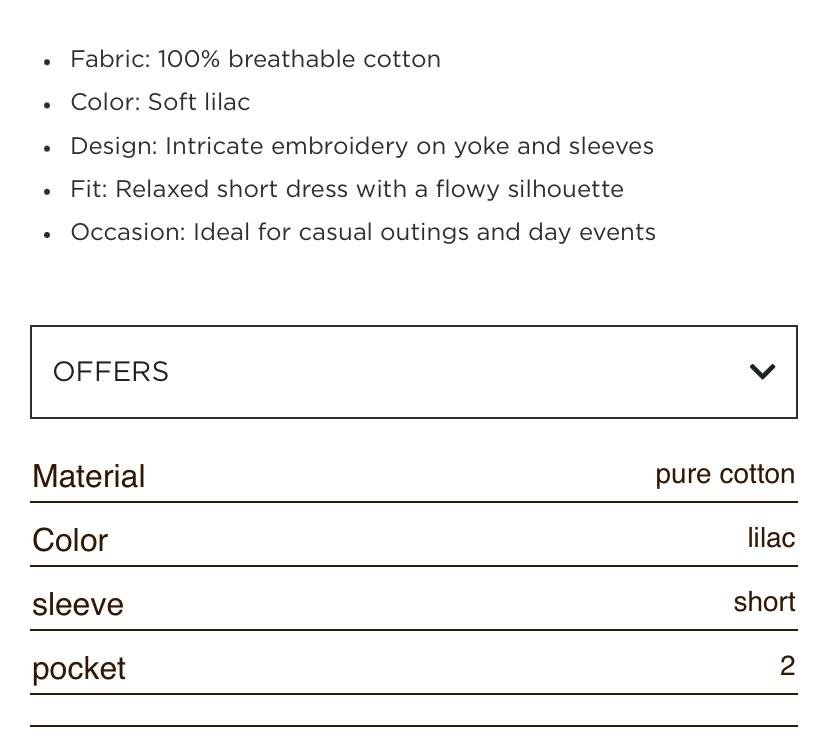Viewport: 828px width, 754px height.
Task: Click the Color Soft lilac bullet
Action: (x=160, y=102)
